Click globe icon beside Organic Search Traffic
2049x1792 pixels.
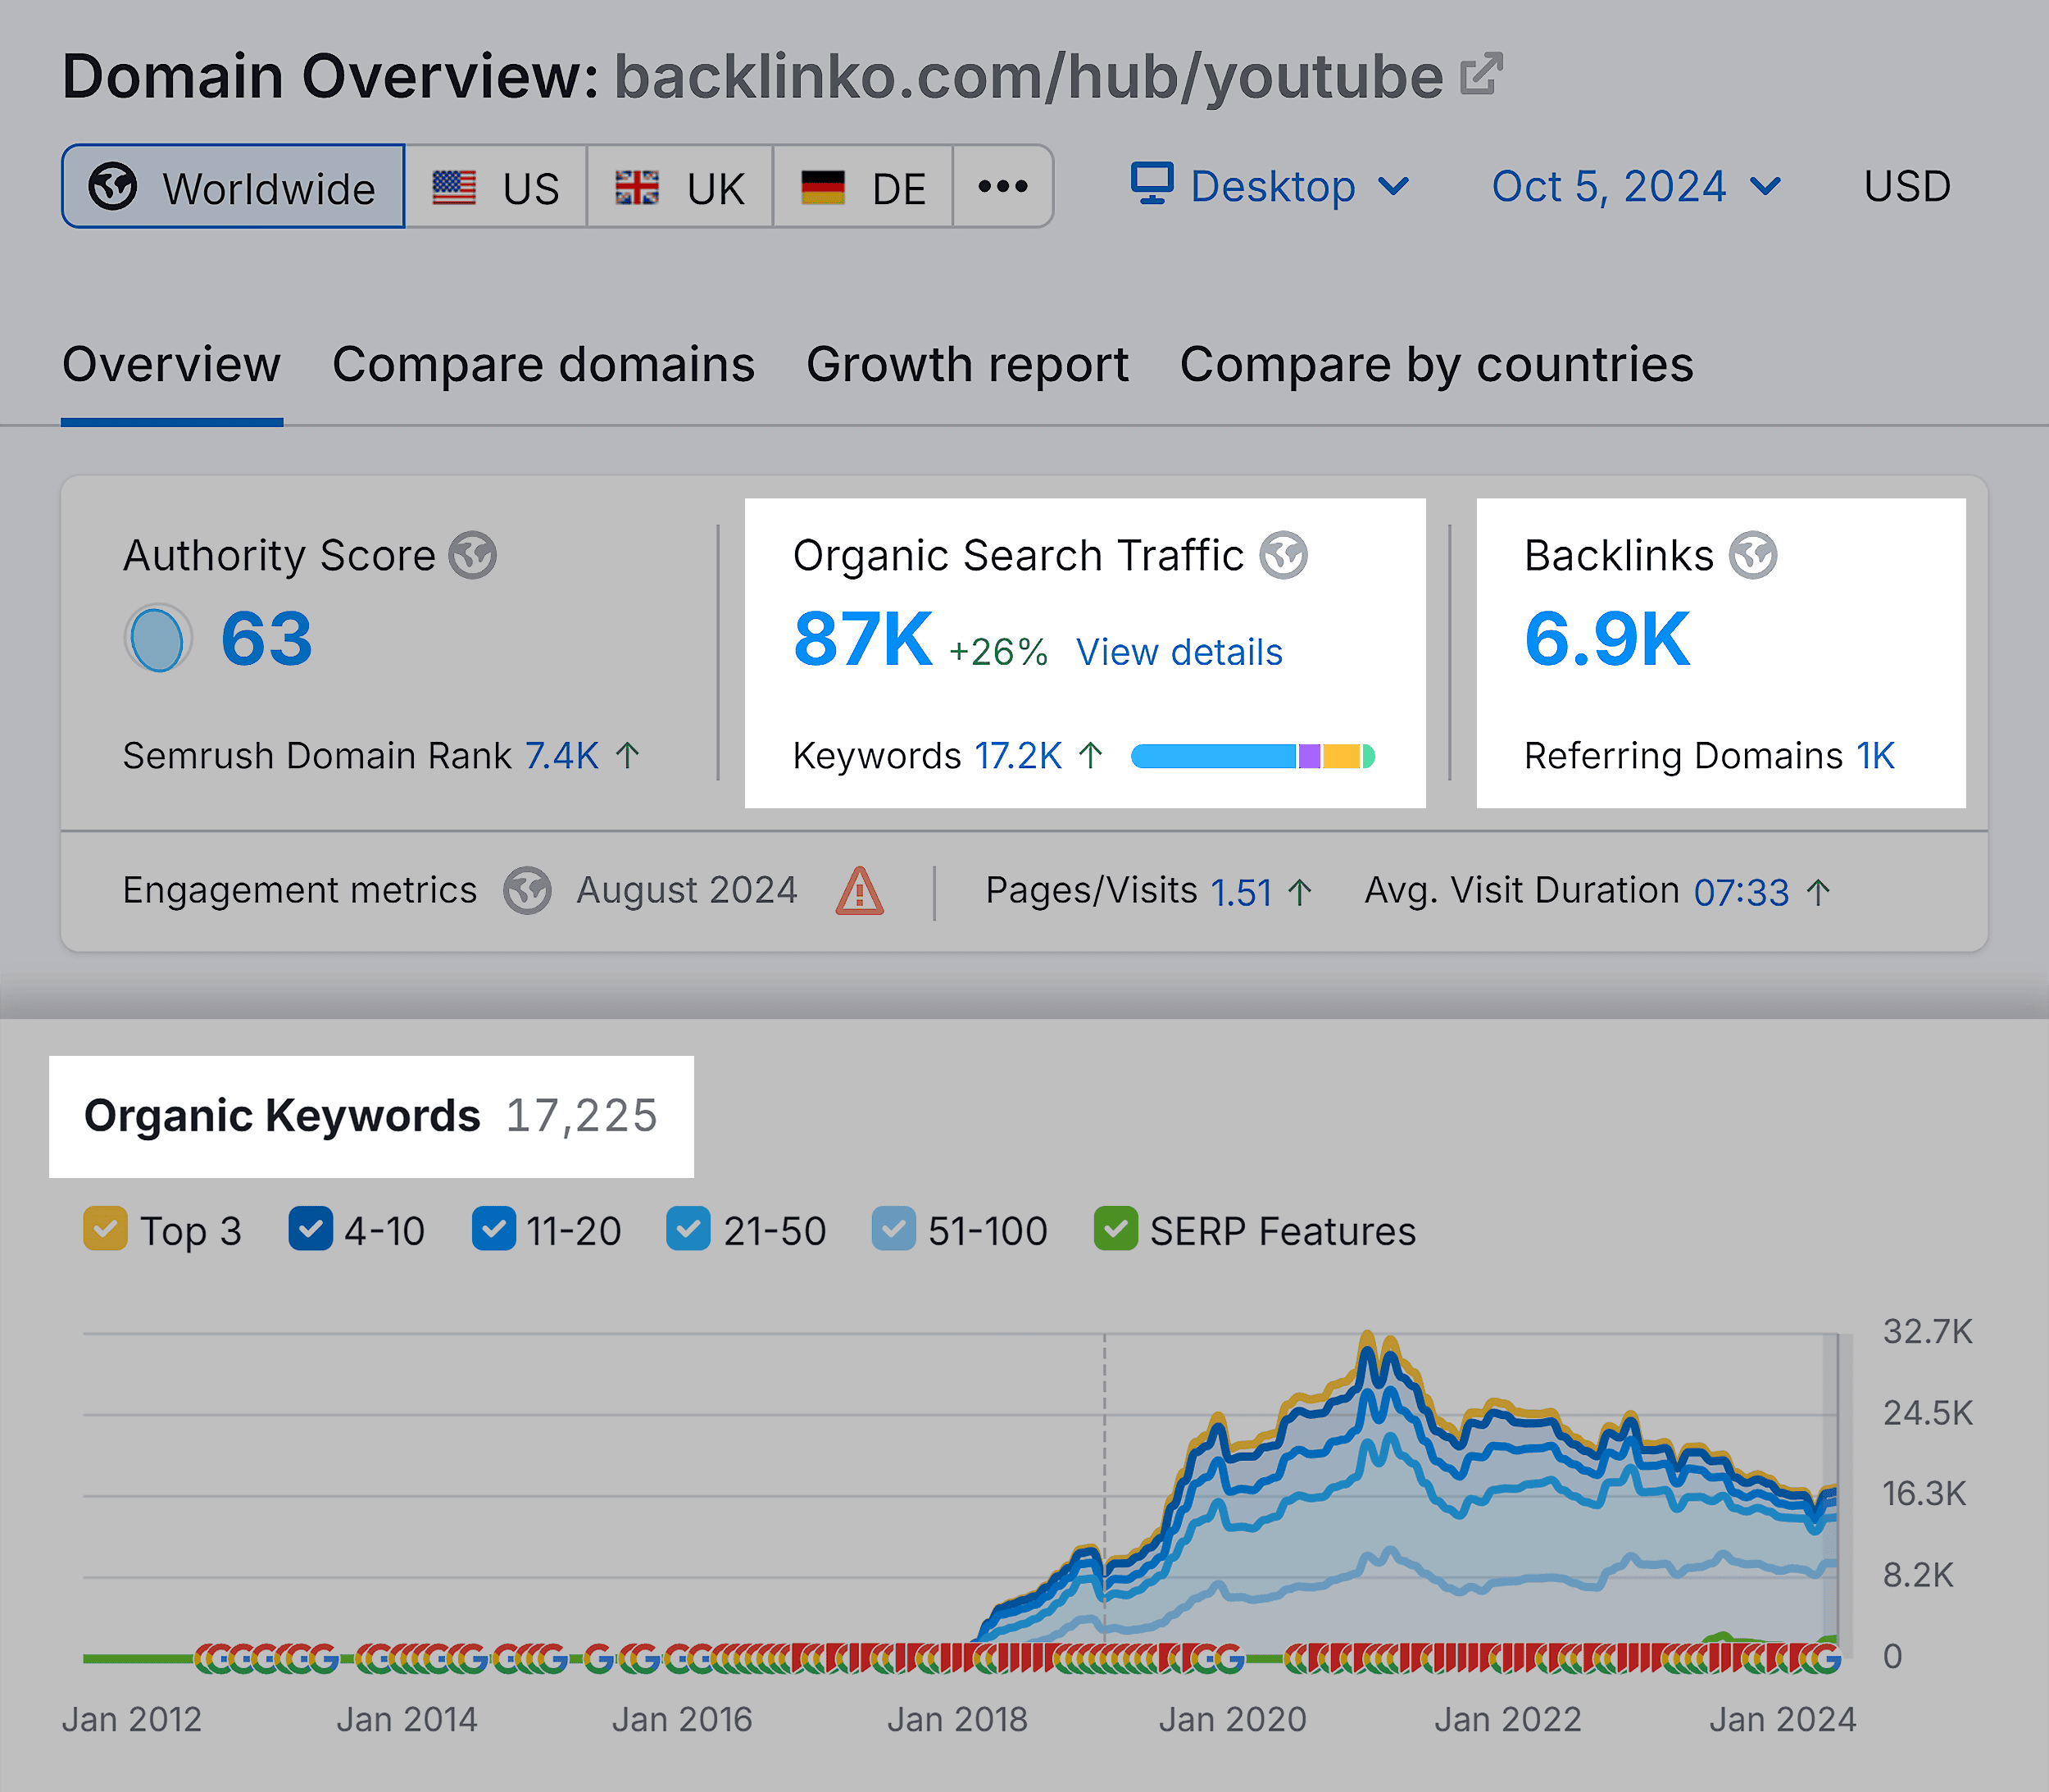point(1283,555)
